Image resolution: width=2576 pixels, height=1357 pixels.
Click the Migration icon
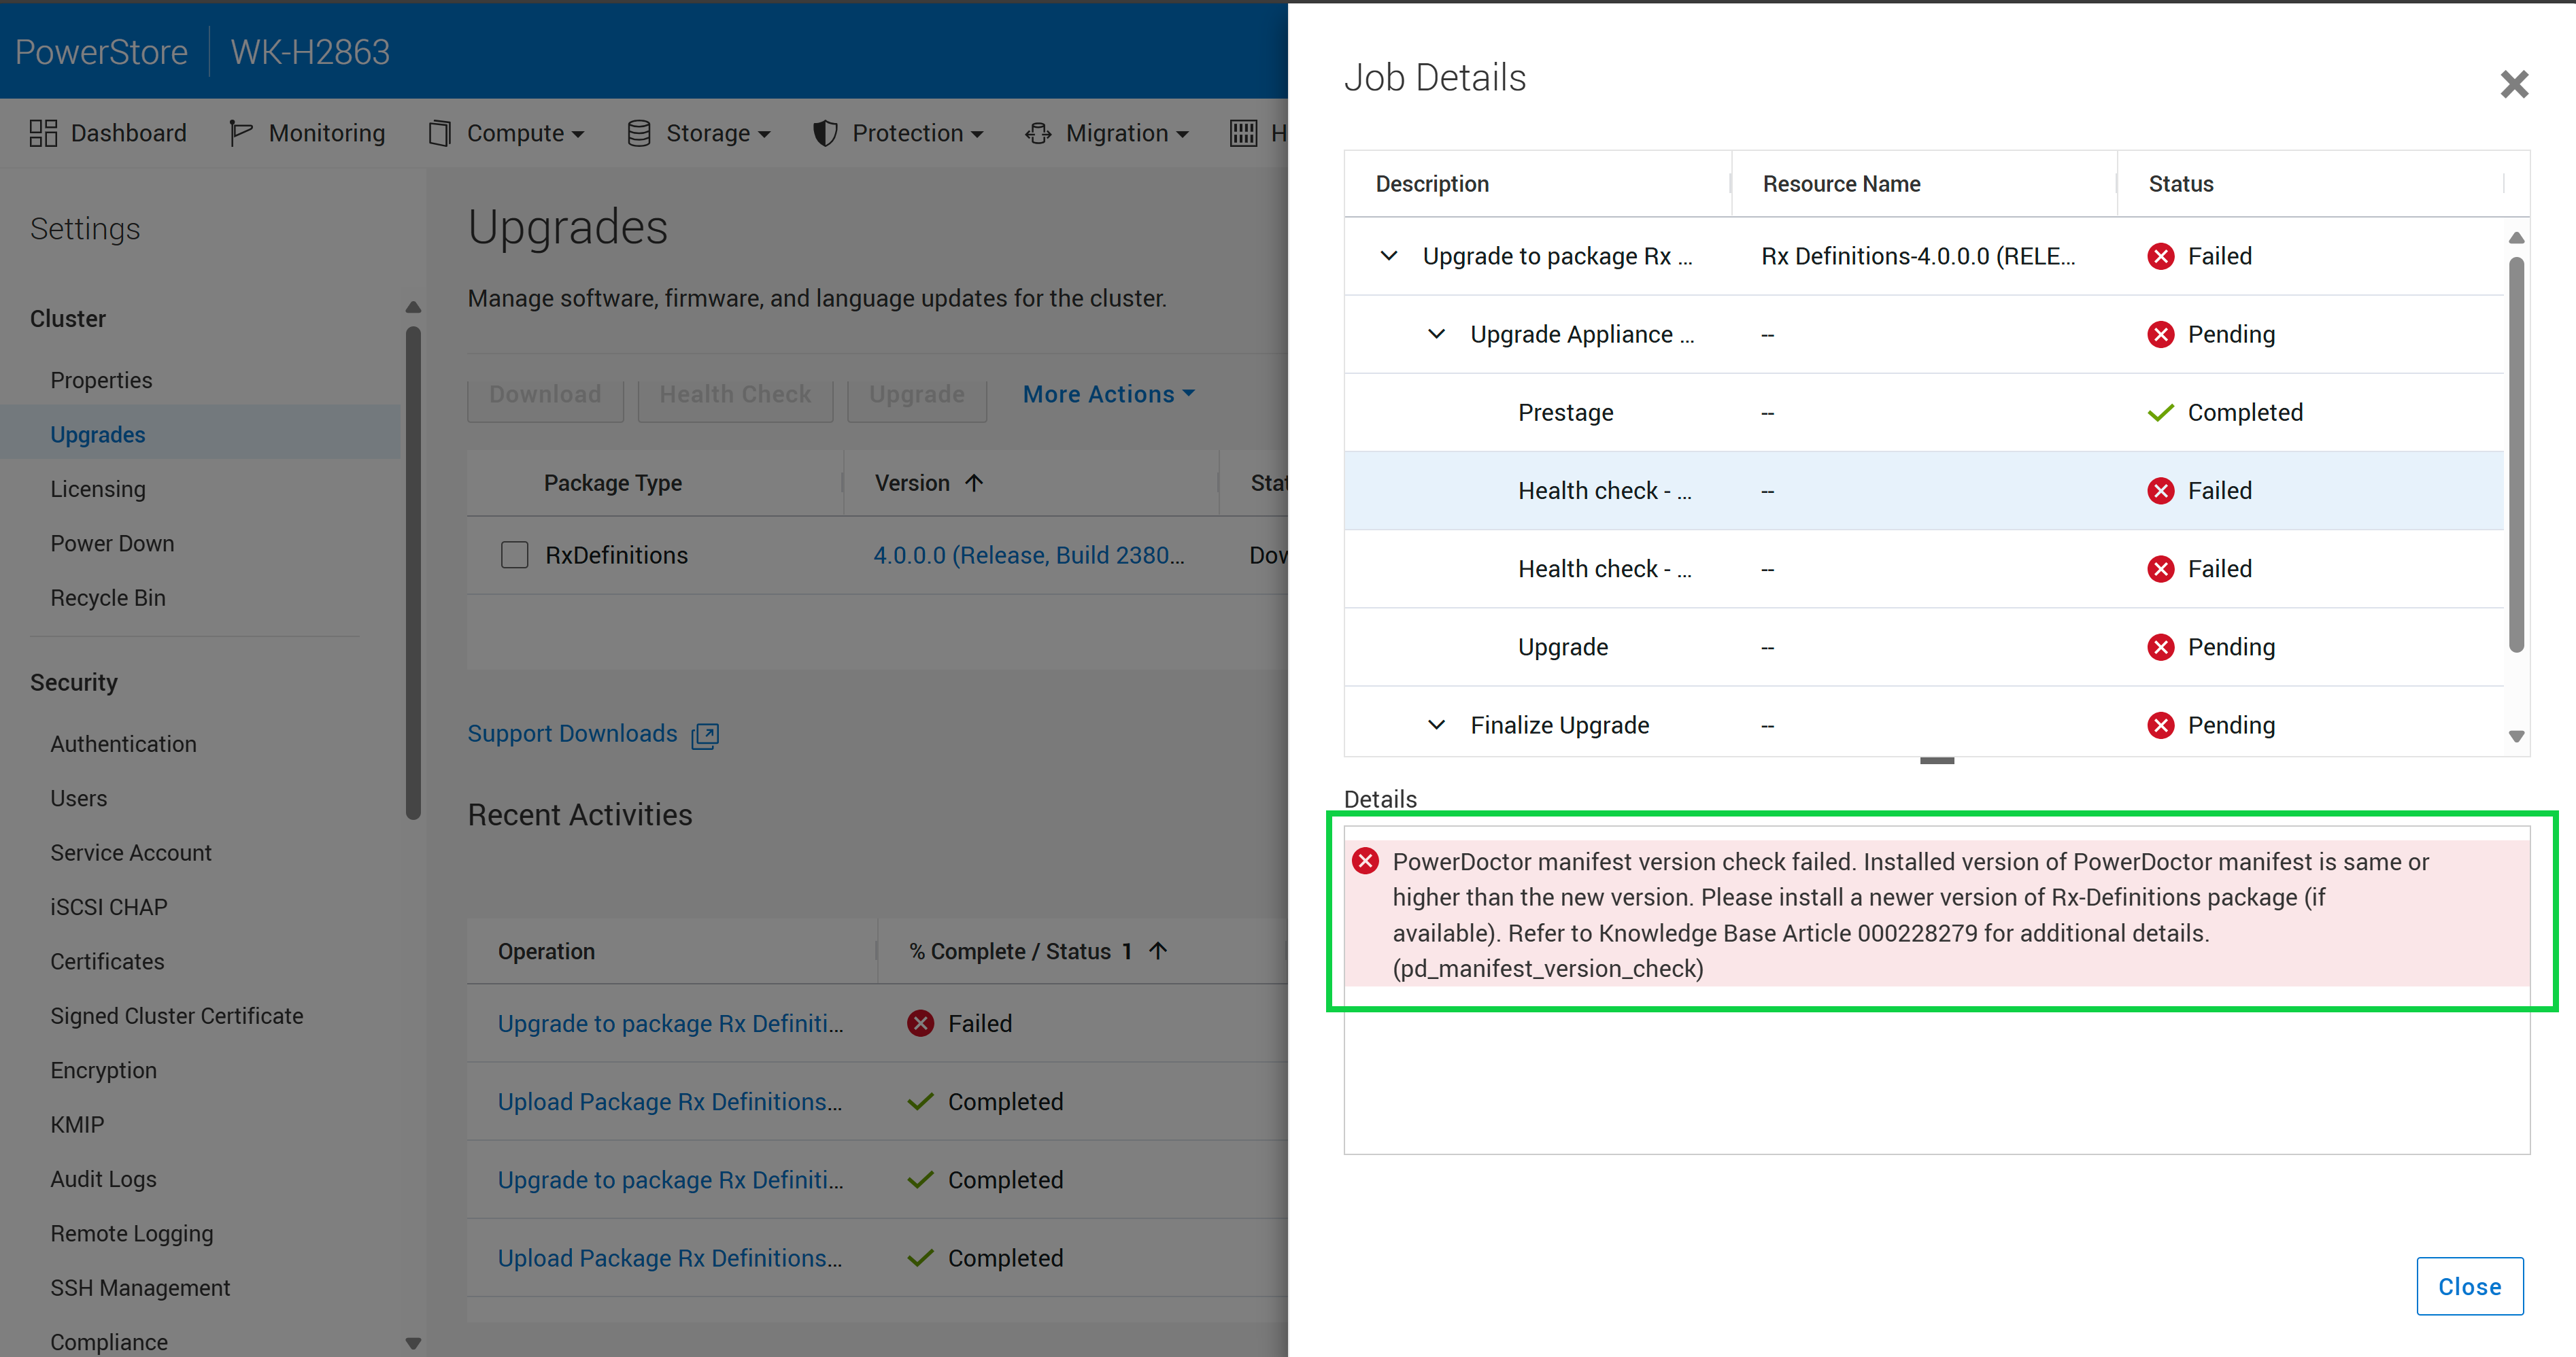(1039, 132)
